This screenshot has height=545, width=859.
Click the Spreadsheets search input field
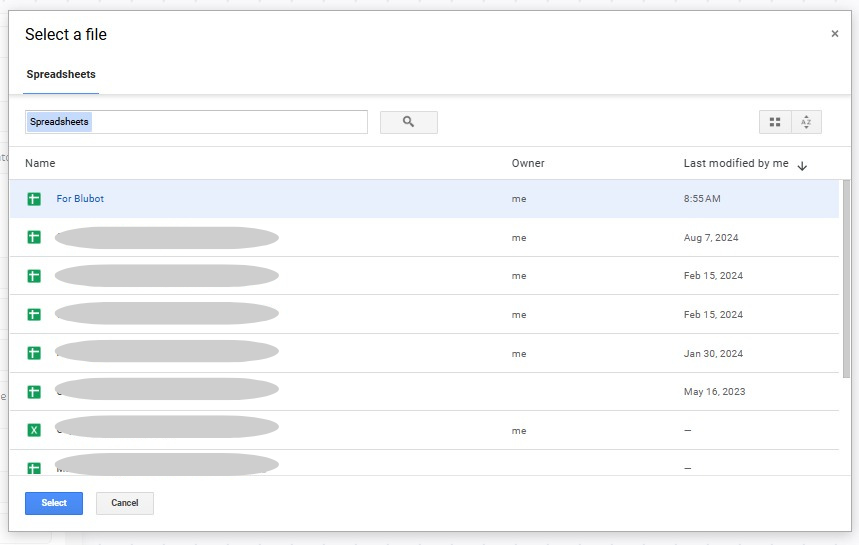(x=196, y=122)
